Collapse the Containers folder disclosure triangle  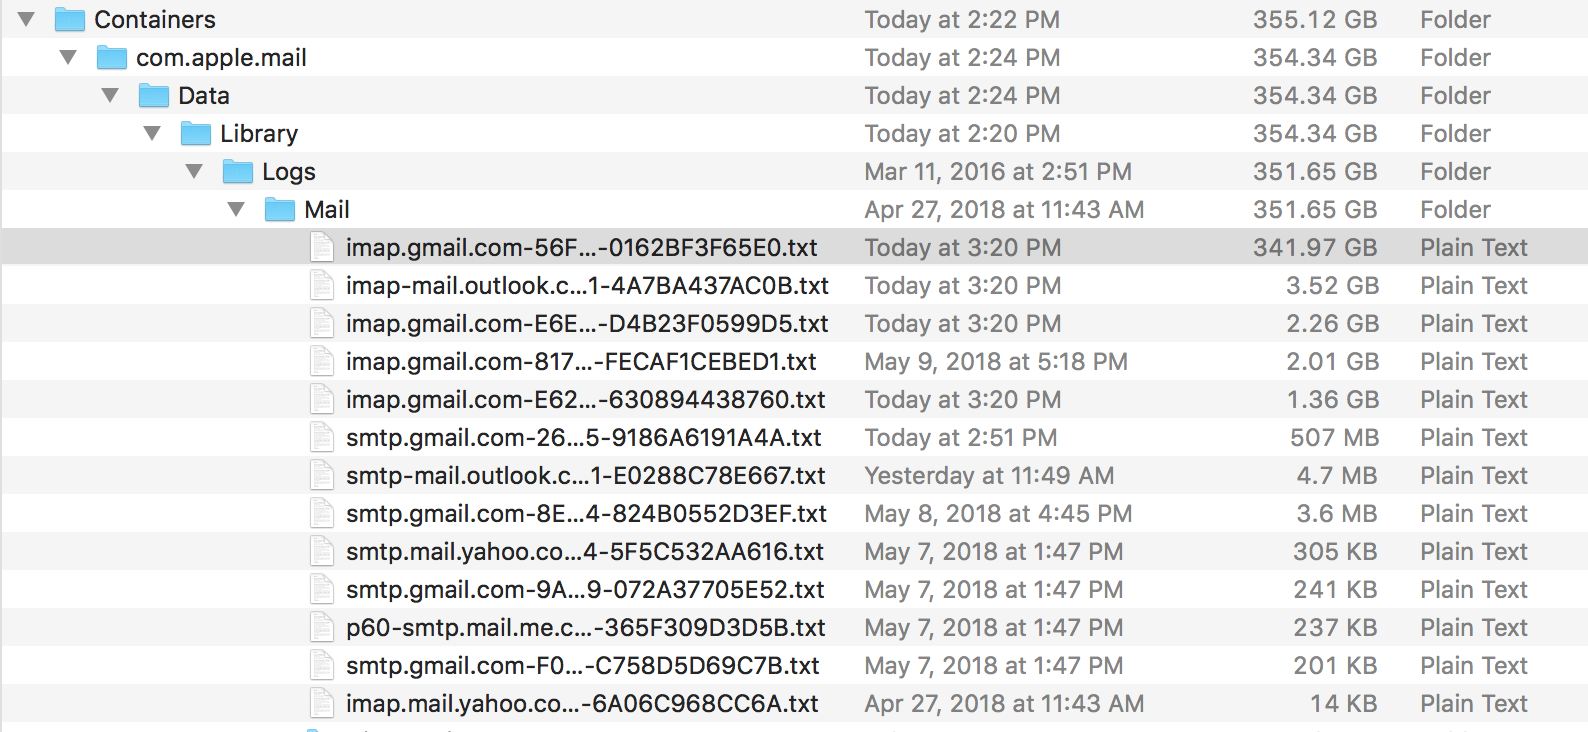tap(26, 20)
